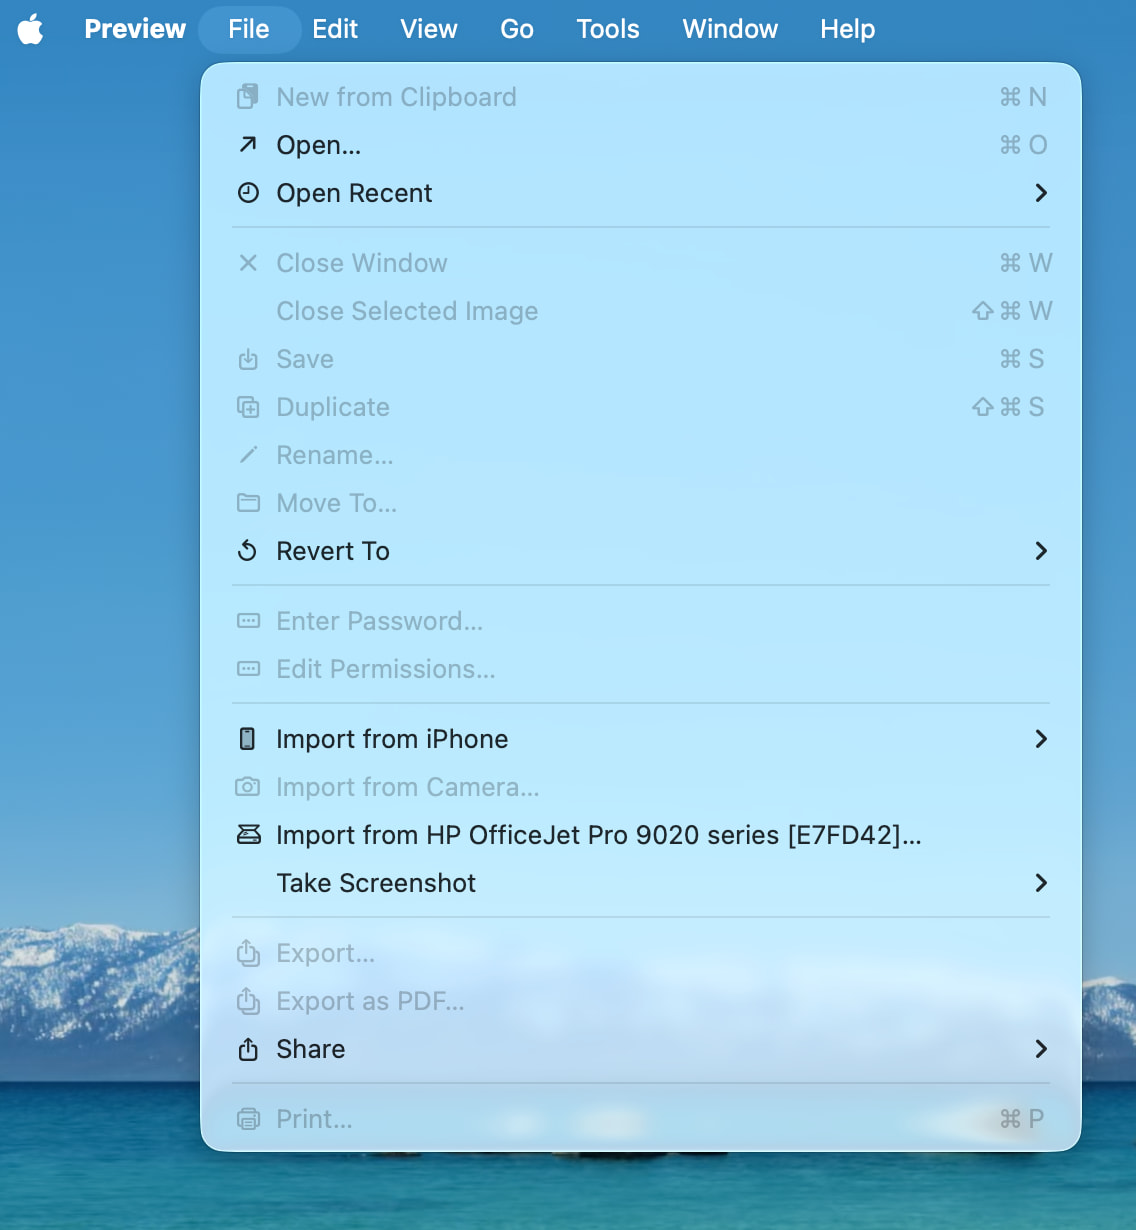Click the scanner icon for HP OfficeJet import
This screenshot has height=1230, width=1136.
(248, 835)
